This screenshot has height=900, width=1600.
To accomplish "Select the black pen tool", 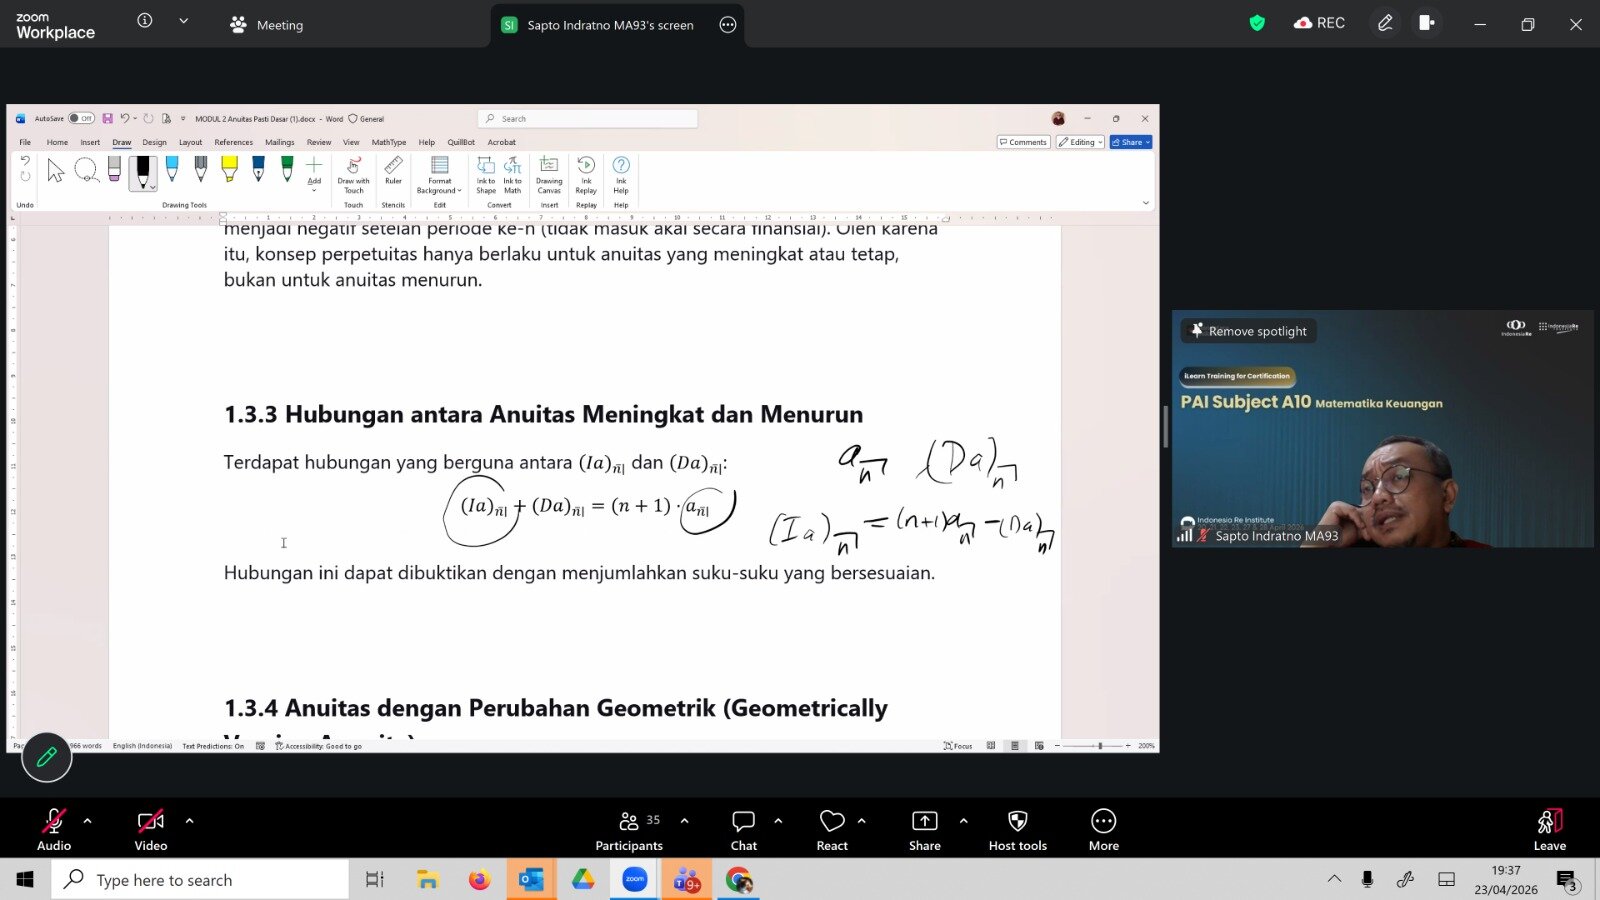I will click(x=143, y=172).
